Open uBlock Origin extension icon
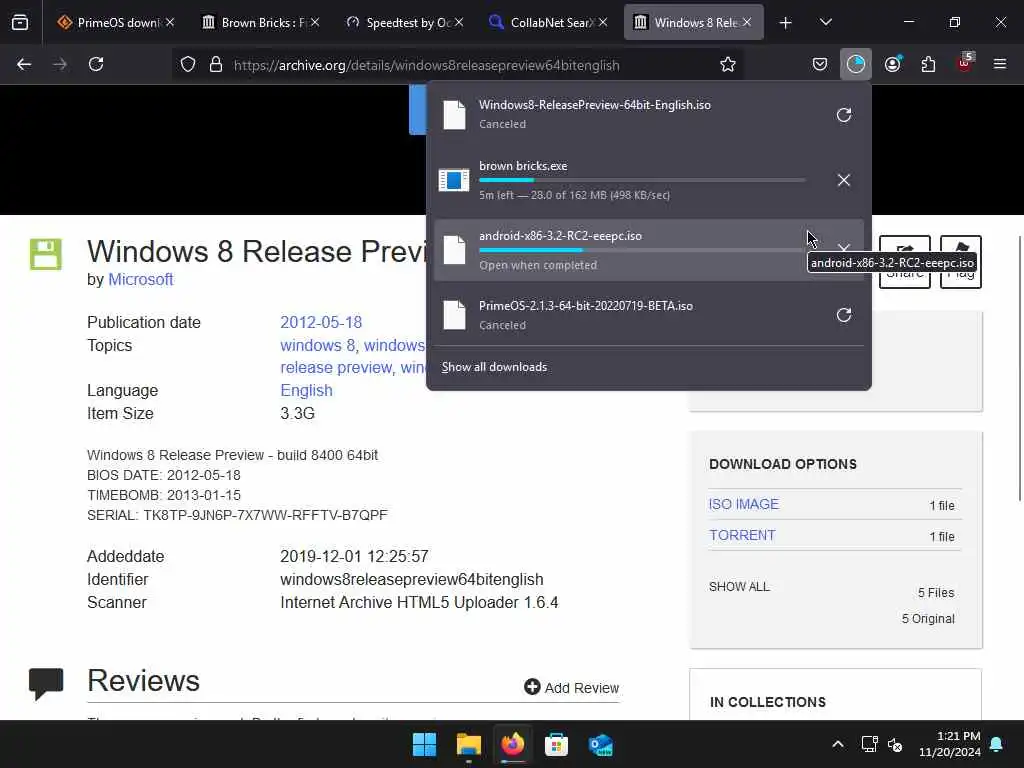The height and width of the screenshot is (768, 1024). click(x=965, y=63)
